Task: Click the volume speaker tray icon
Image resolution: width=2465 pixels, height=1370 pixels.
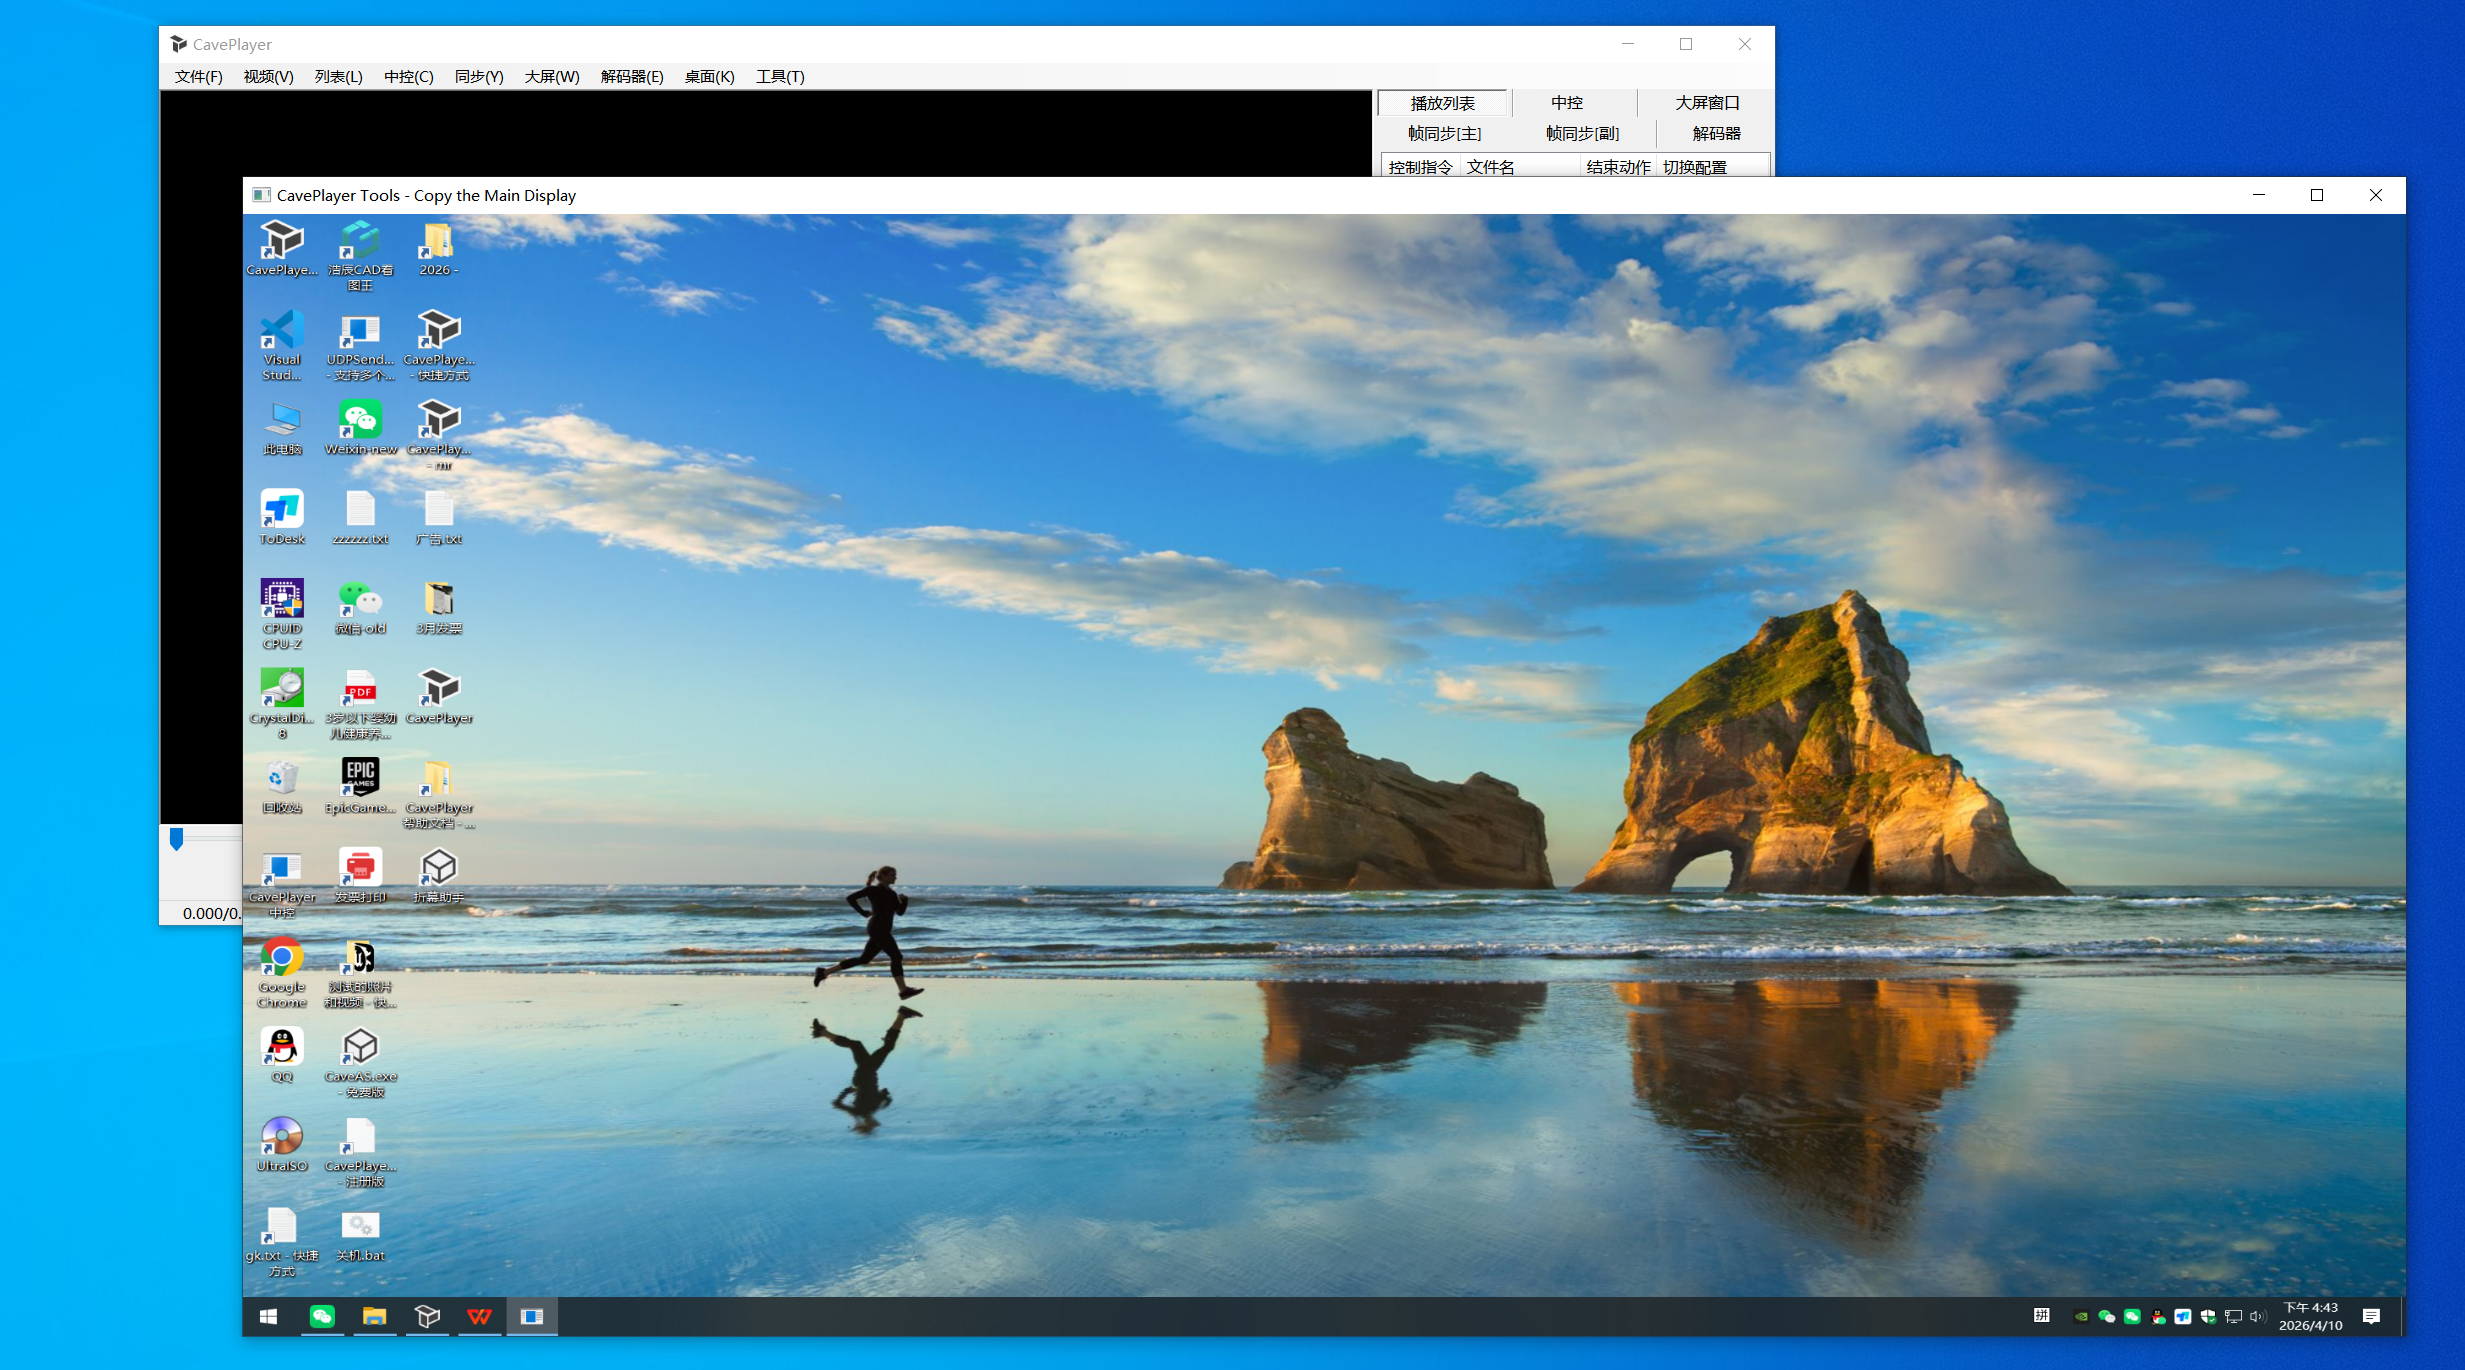Action: coord(2256,1316)
